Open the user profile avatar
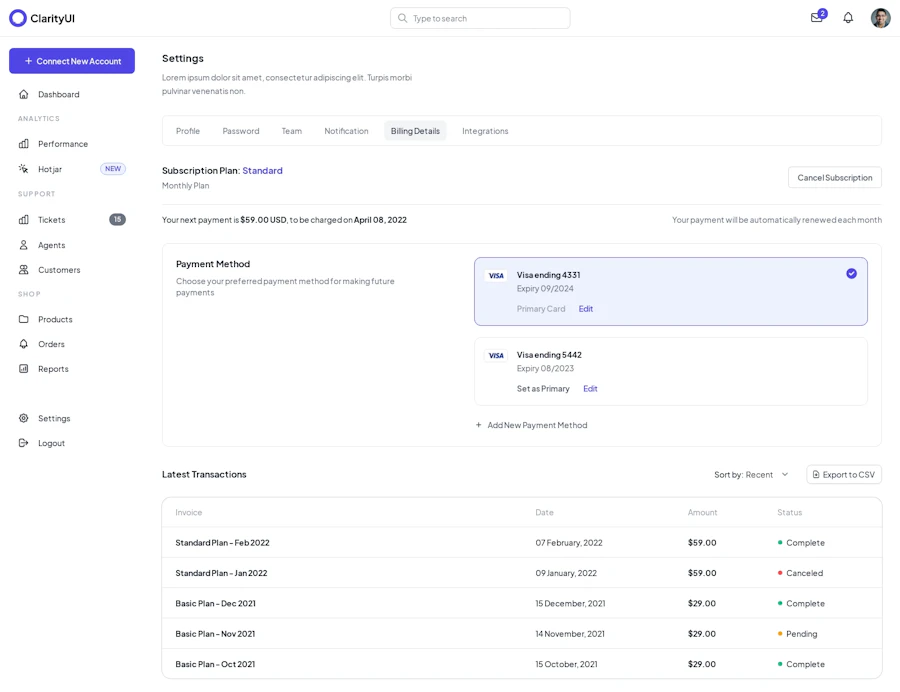Screen dimensions: 900x692 880,18
